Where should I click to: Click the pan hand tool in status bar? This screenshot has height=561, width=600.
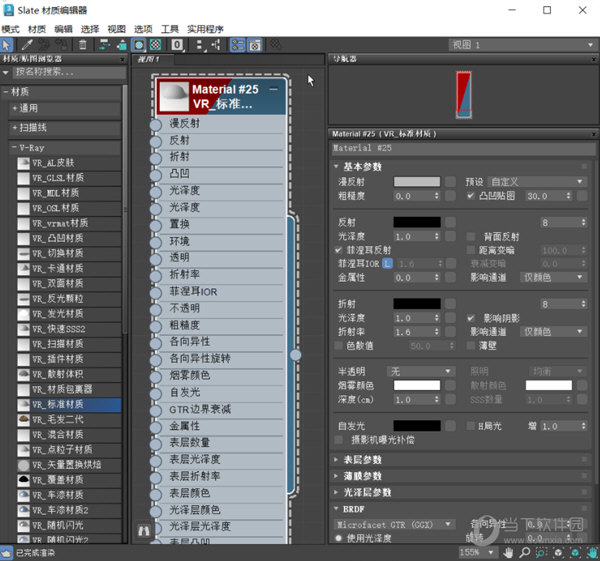[508, 553]
